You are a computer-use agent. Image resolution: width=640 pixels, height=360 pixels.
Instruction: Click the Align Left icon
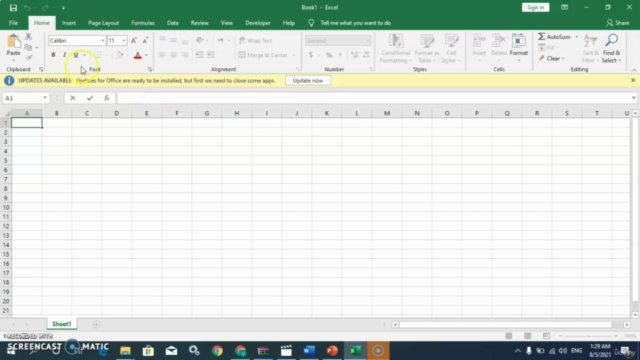pyautogui.click(x=162, y=55)
